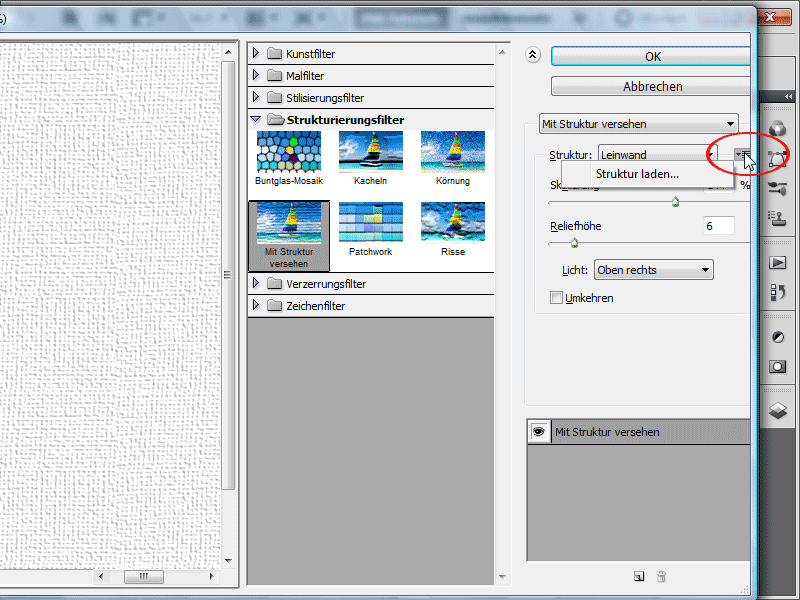Enable the Umkehren checkbox

(556, 298)
